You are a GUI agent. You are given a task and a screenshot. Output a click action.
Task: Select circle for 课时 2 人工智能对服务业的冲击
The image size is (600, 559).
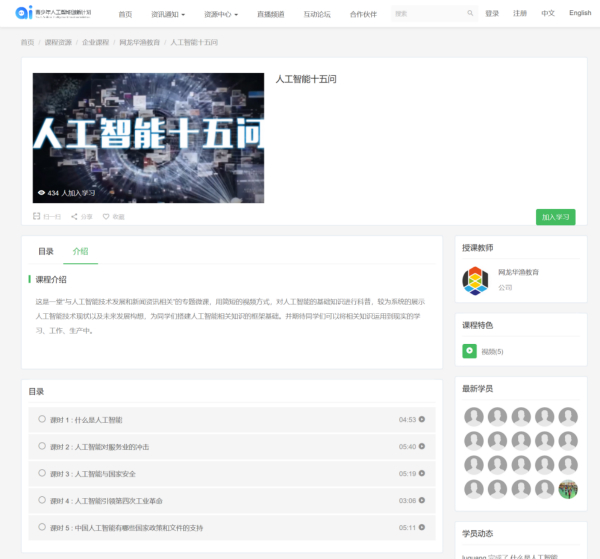pyautogui.click(x=42, y=446)
